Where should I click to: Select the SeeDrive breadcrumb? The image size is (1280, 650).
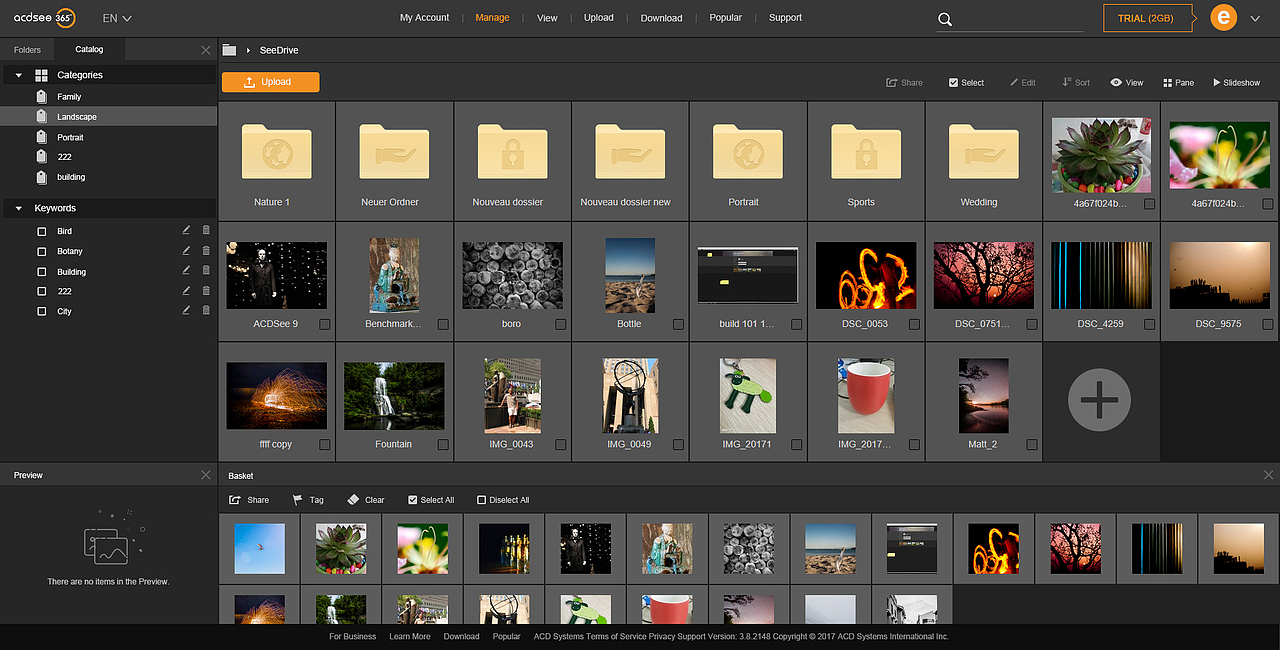point(279,50)
